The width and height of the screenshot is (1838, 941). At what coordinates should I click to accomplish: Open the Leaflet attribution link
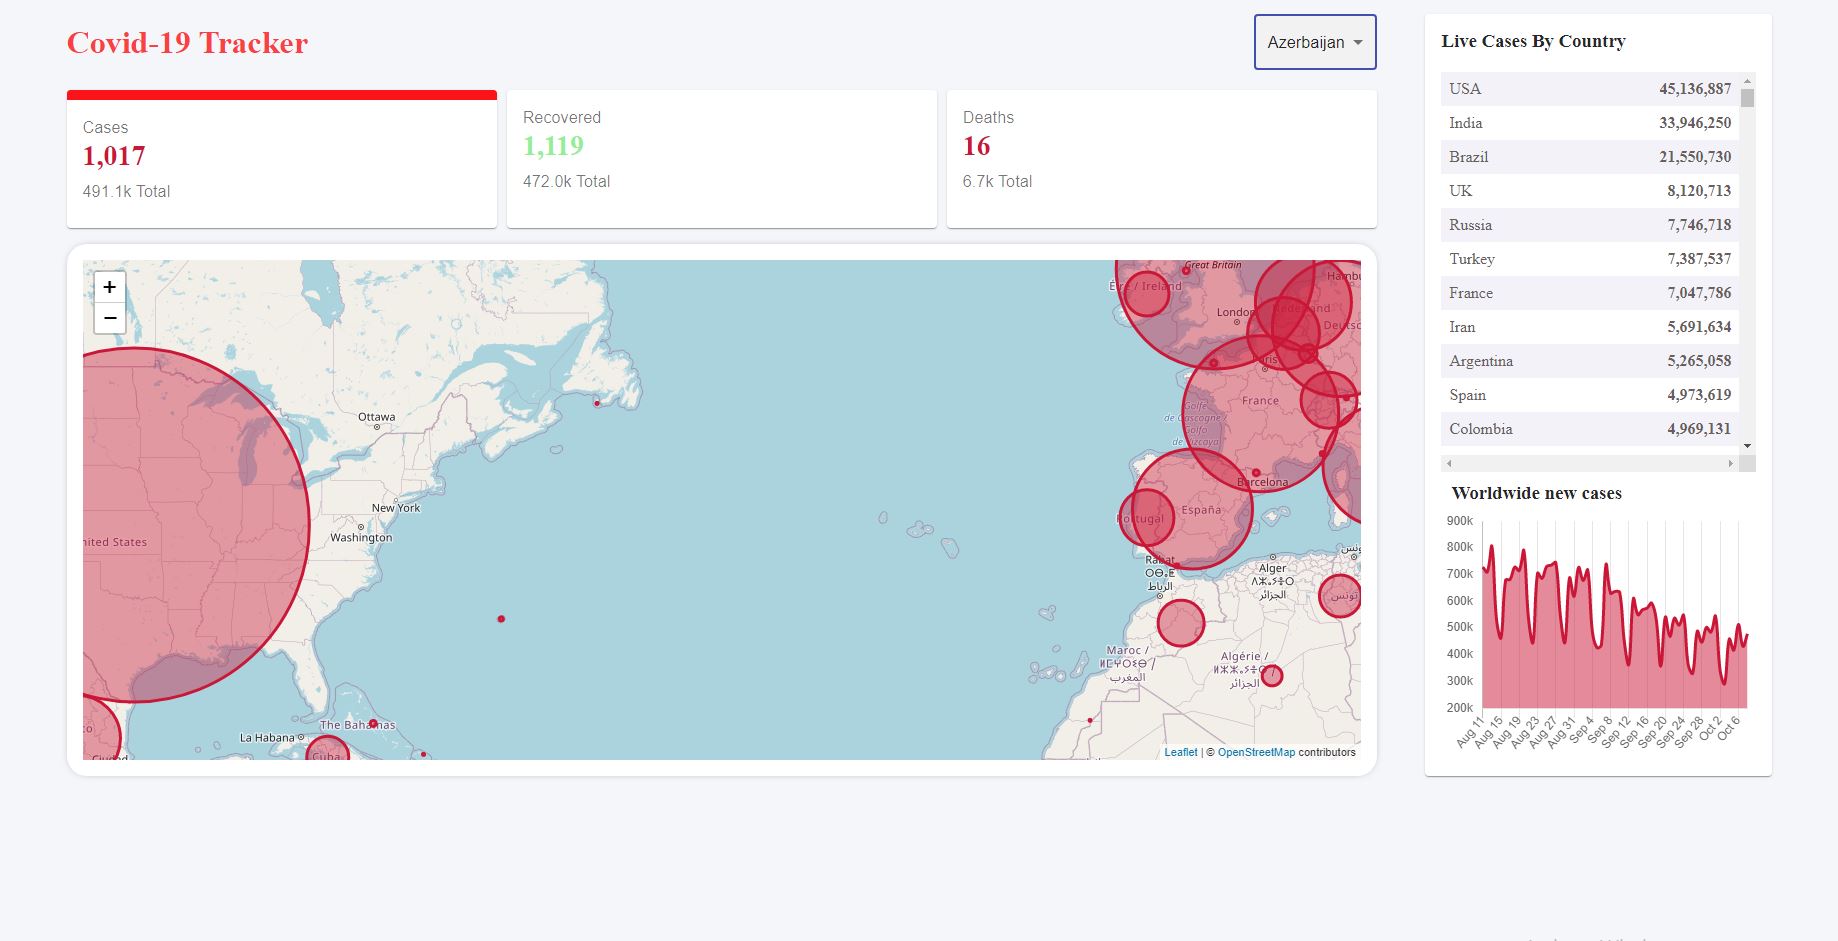[1180, 752]
